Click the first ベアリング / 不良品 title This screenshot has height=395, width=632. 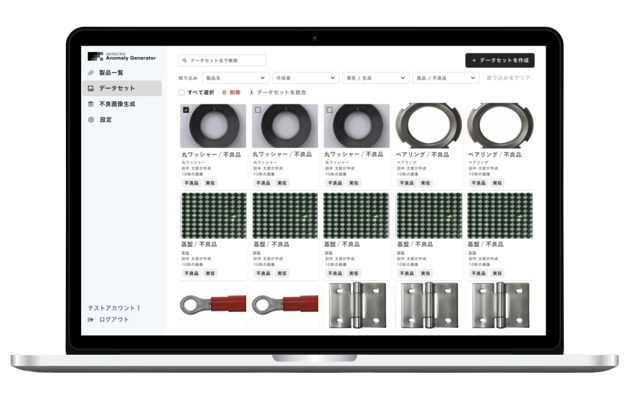pyautogui.click(x=422, y=155)
